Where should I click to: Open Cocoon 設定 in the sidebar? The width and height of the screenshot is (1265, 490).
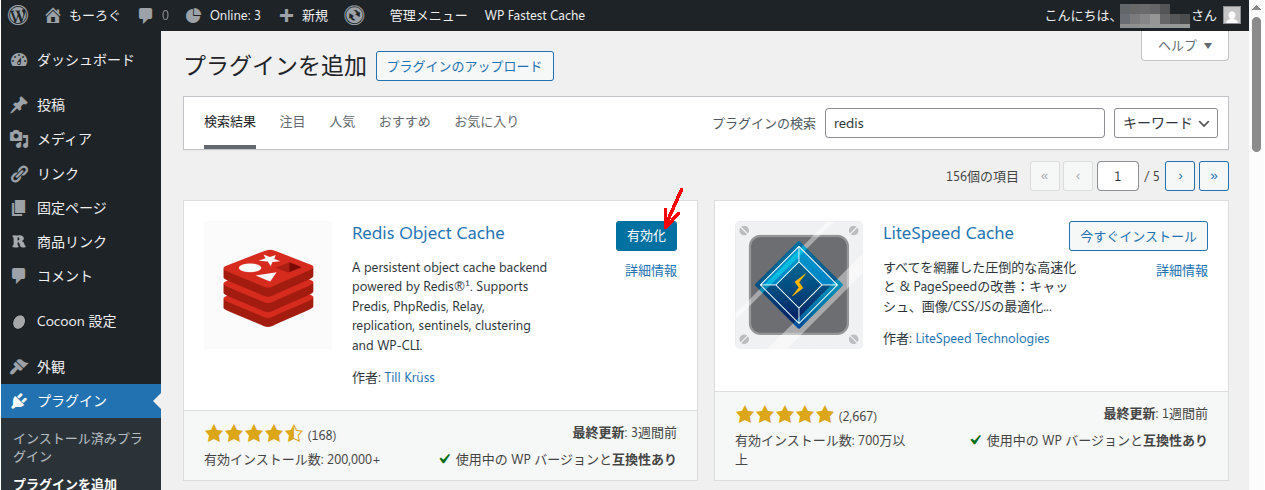(x=80, y=321)
